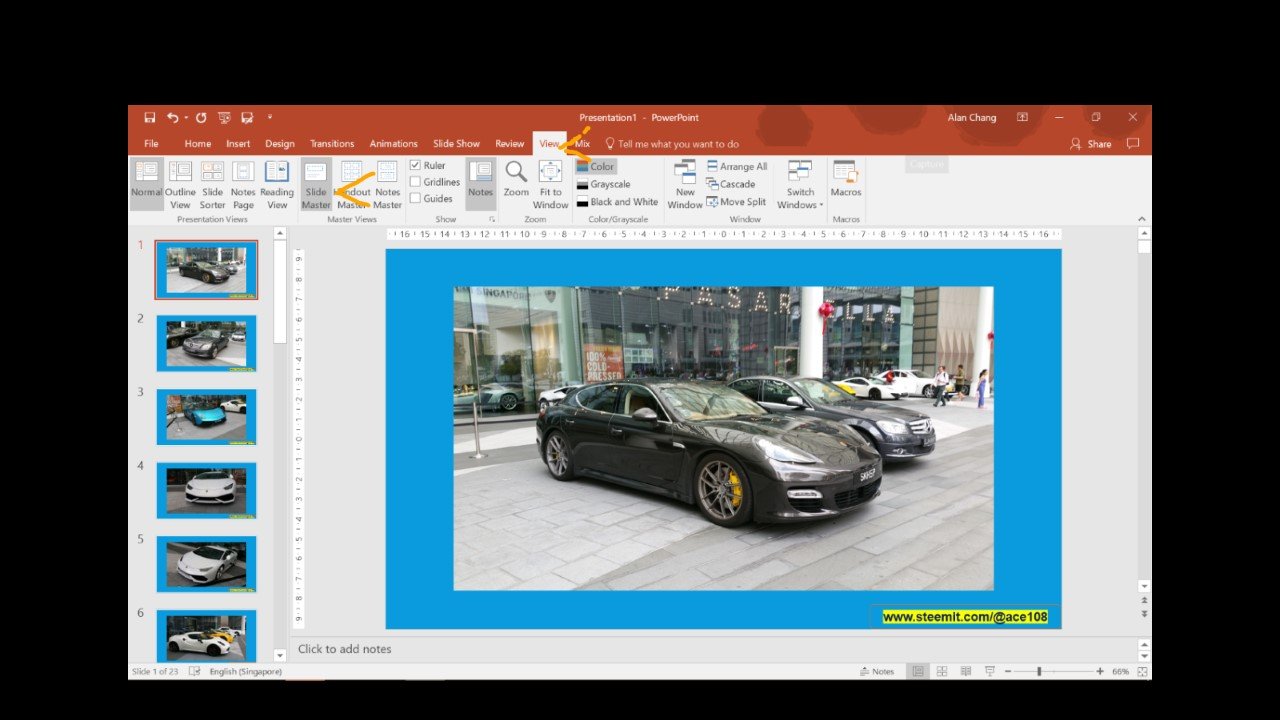Open the comments pane icon
The image size is (1280, 720).
1133,144
